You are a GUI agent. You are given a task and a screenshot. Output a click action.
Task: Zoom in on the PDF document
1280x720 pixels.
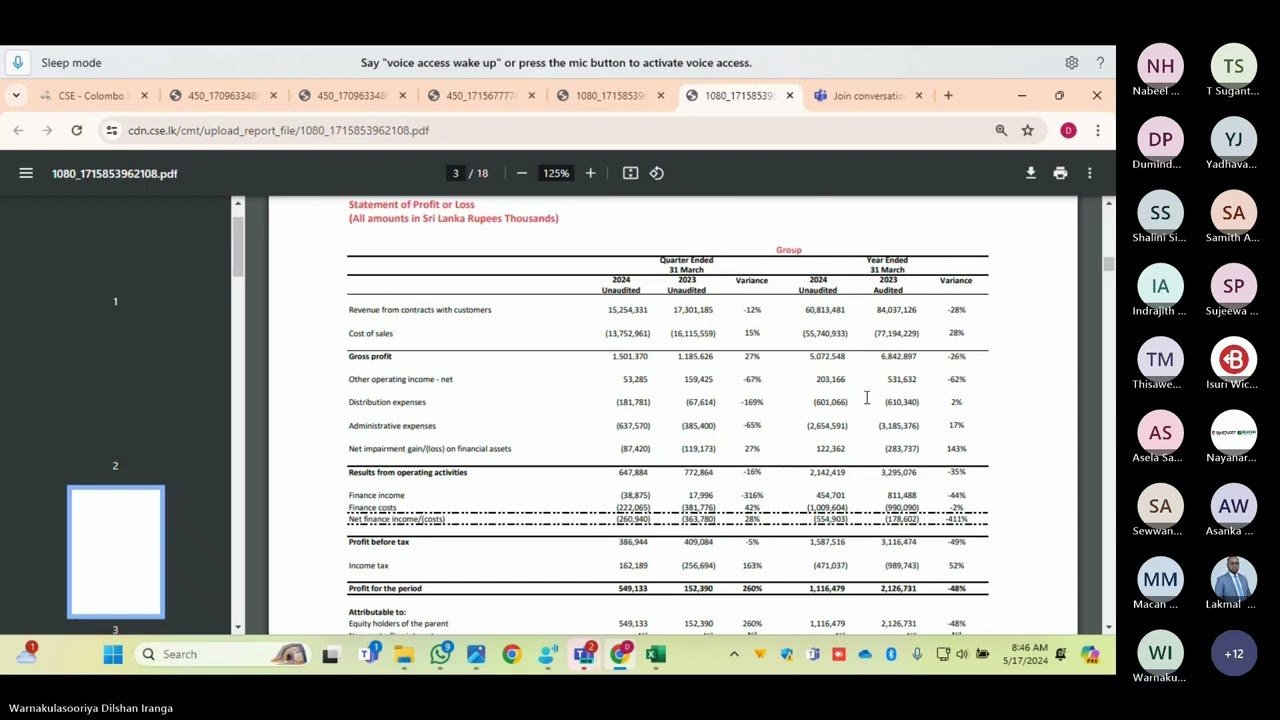590,172
